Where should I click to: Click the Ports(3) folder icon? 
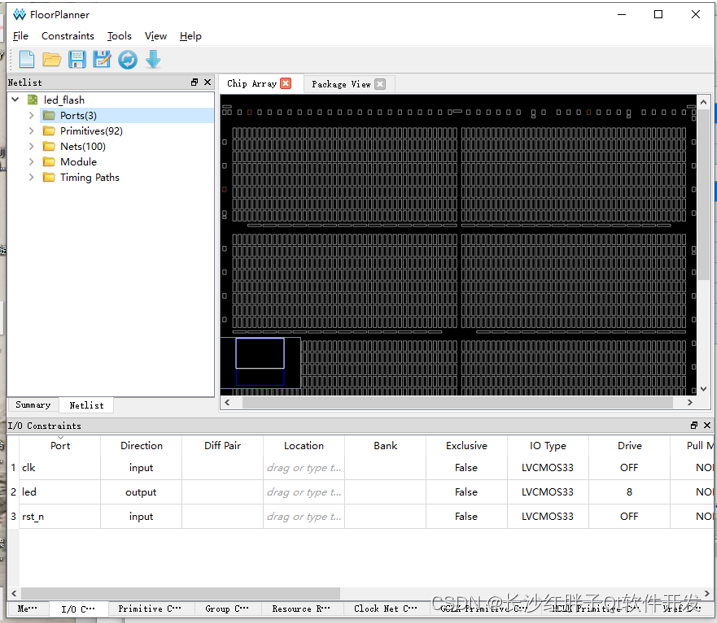click(x=49, y=115)
